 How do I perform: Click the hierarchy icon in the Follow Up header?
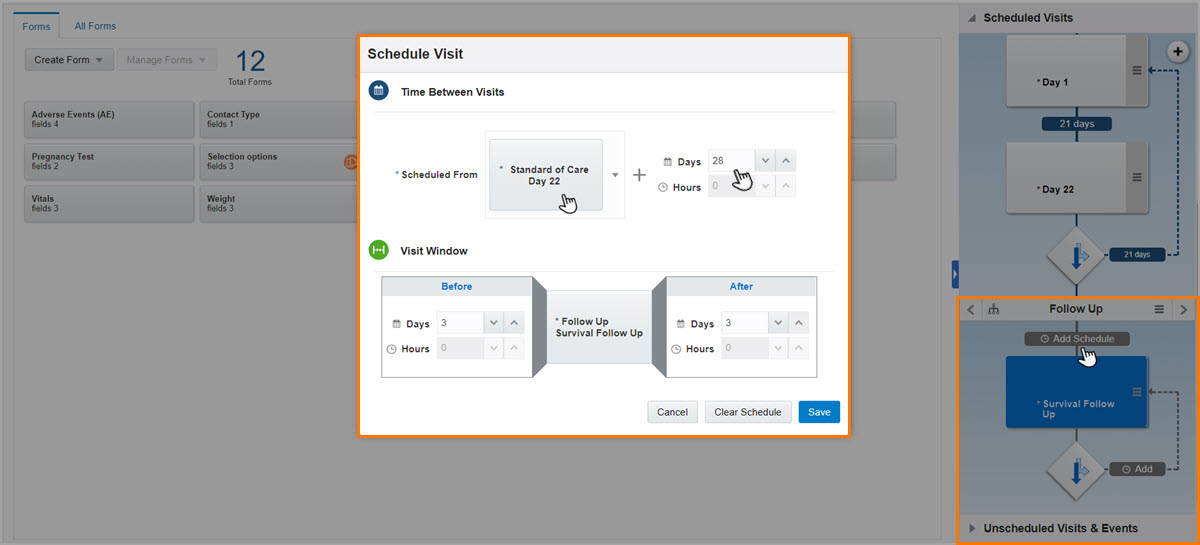point(994,310)
